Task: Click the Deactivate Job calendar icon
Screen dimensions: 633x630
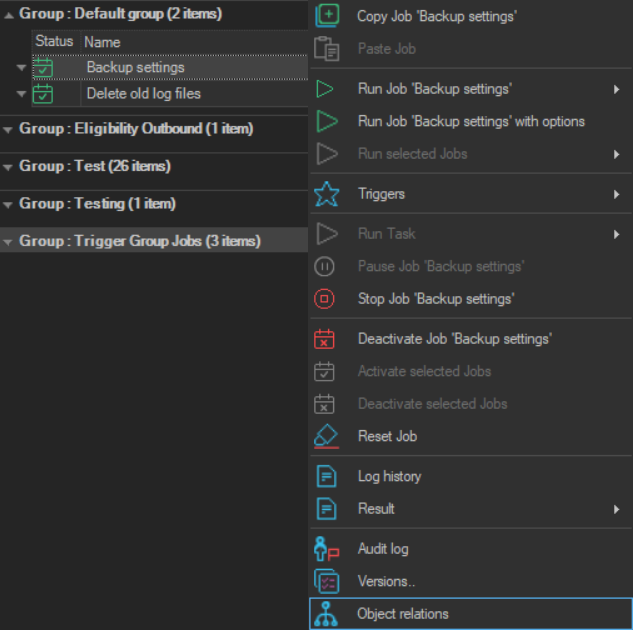Action: coord(326,339)
